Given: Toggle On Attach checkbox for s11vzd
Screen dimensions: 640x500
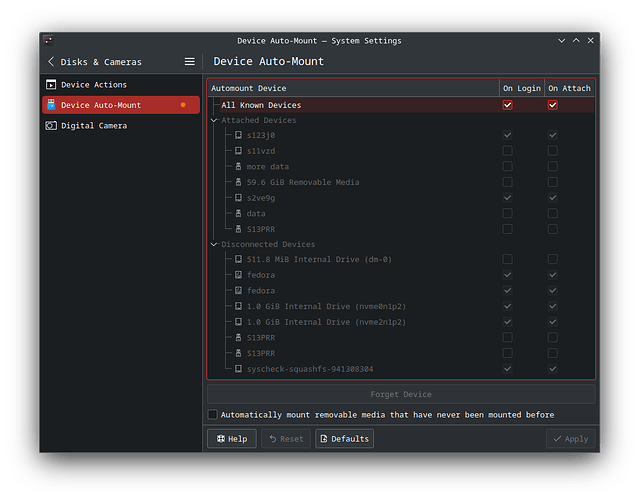Looking at the screenshot, I should pyautogui.click(x=553, y=151).
